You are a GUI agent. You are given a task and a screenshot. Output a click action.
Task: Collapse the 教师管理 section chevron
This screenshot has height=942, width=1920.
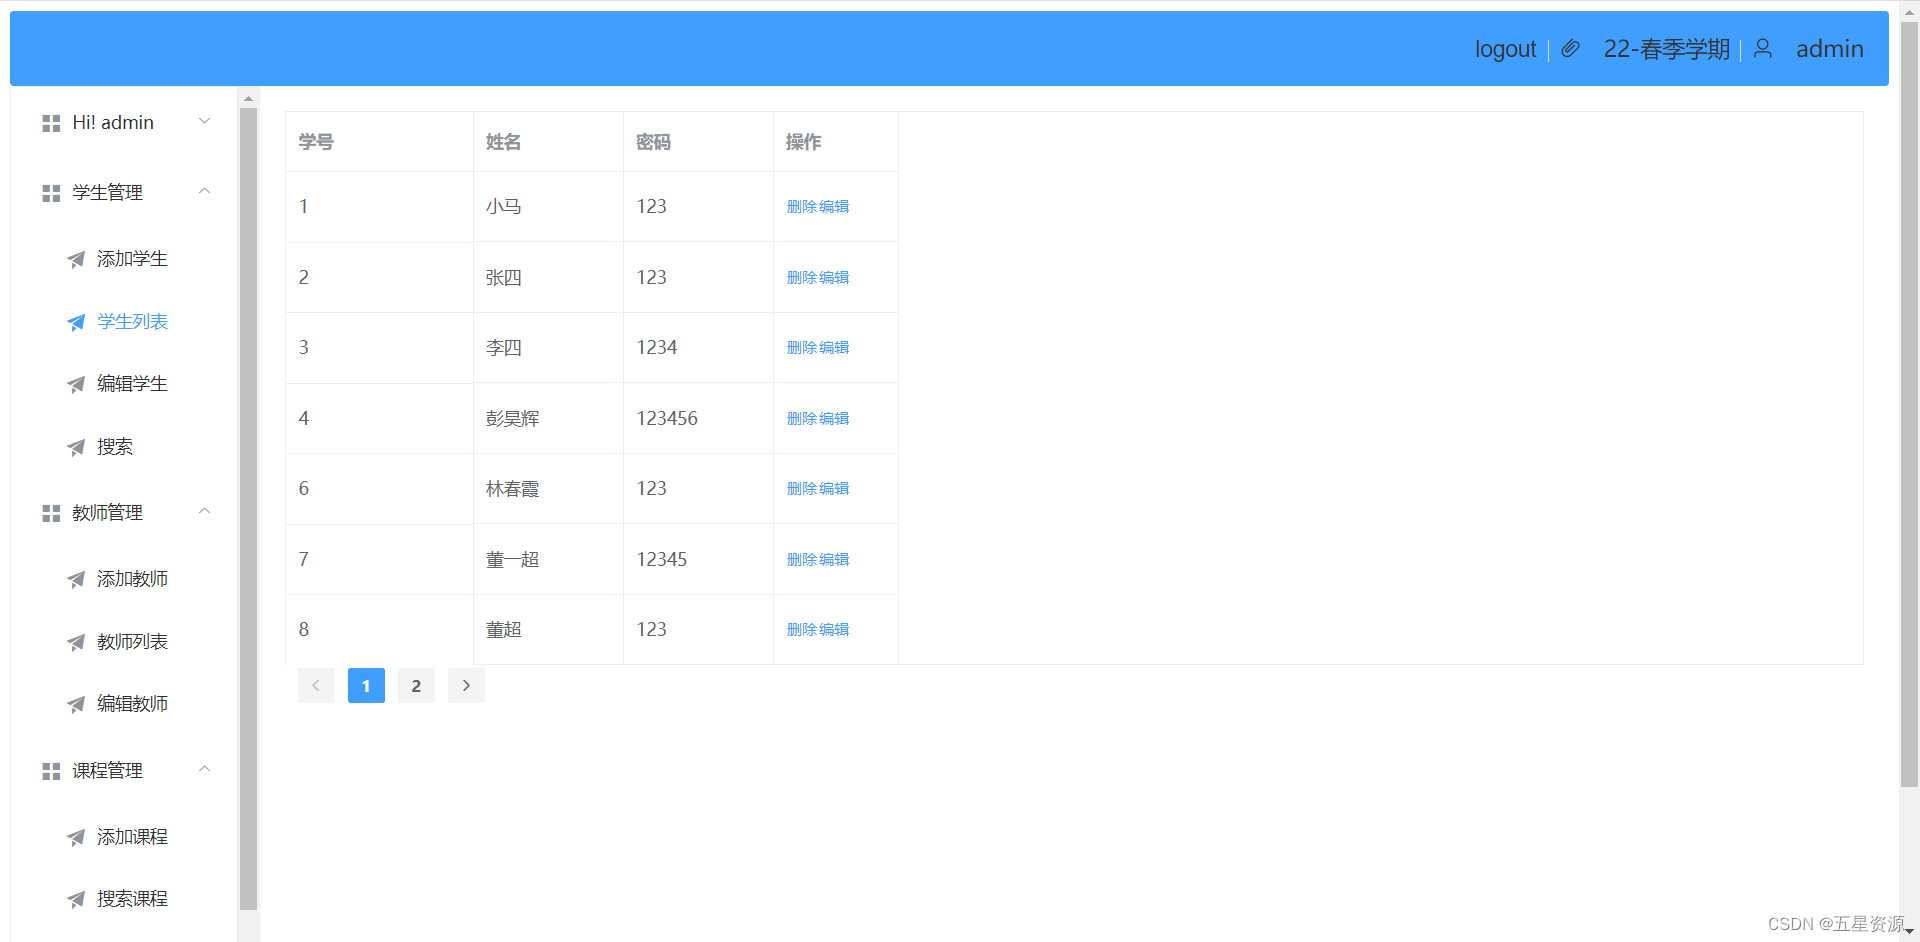point(205,511)
